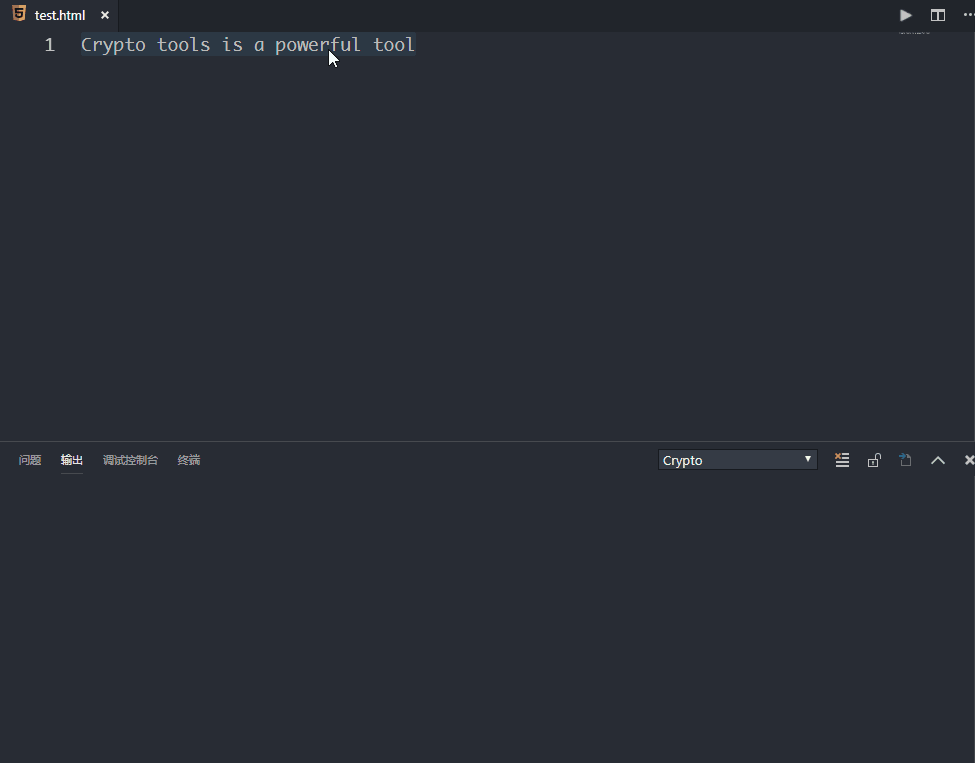Open the Crypto output channel dropdown
Viewport: 975px width, 763px height.
click(x=737, y=460)
